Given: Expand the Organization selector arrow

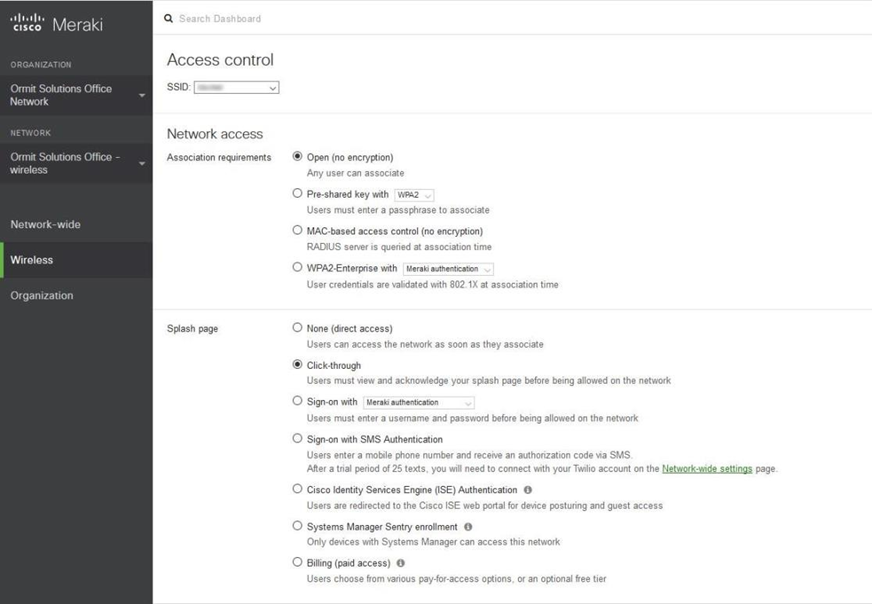Looking at the screenshot, I should 142,95.
